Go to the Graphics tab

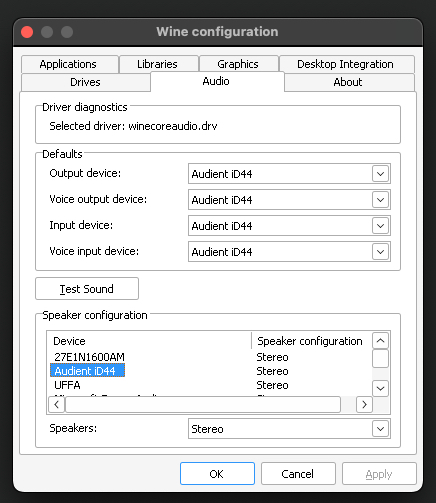pyautogui.click(x=238, y=64)
